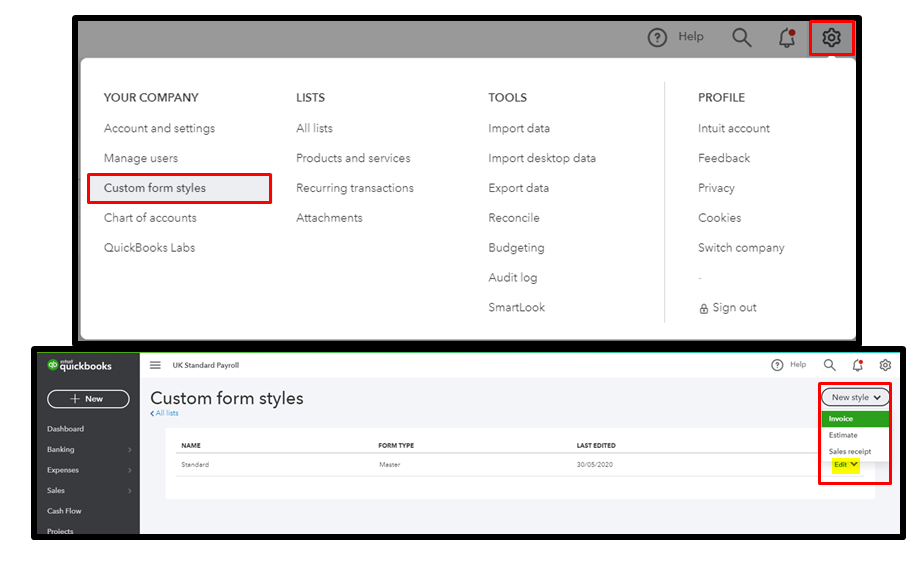Click the NAME column header
The width and height of the screenshot is (916, 574).
190,446
